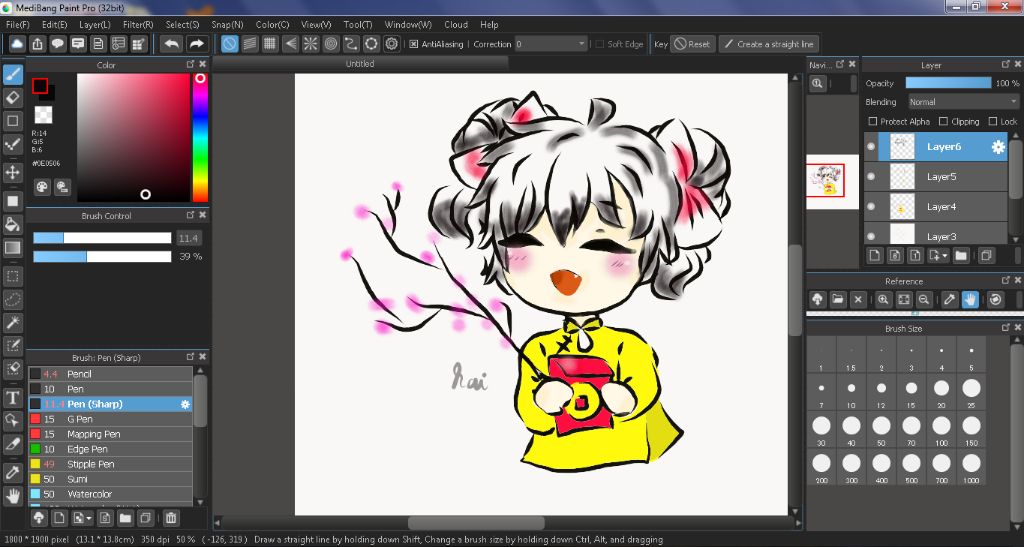Hide Layer6 visibility
1024x547 pixels.
click(x=871, y=147)
